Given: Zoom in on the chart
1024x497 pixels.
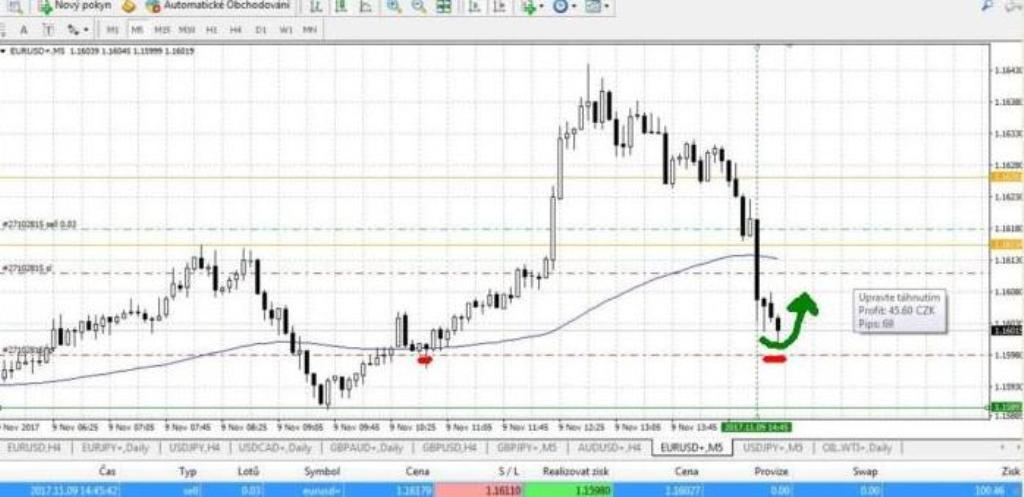Looking at the screenshot, I should [x=394, y=7].
